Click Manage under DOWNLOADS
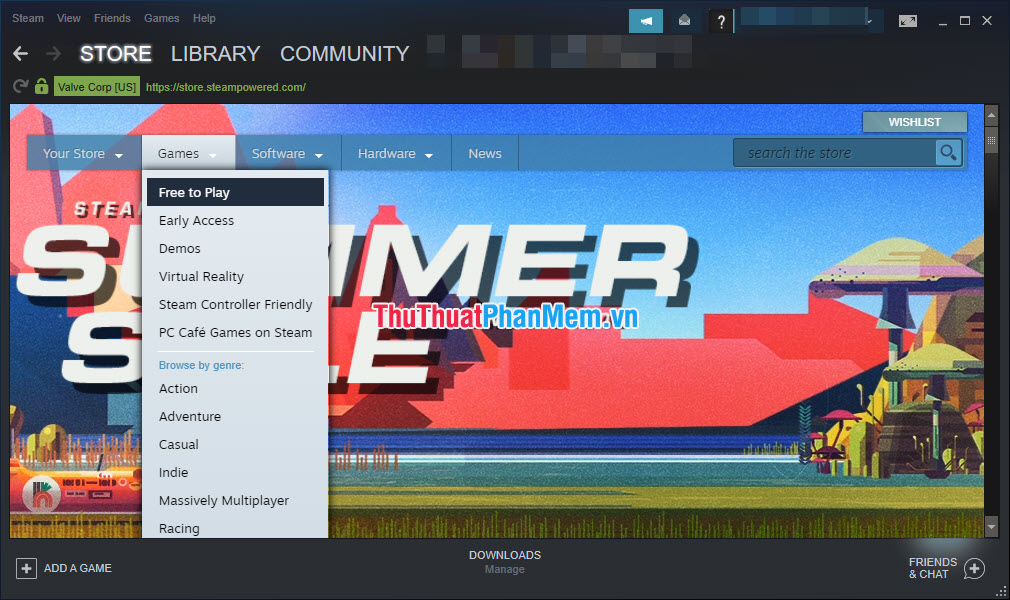The width and height of the screenshot is (1010, 600). click(x=504, y=569)
